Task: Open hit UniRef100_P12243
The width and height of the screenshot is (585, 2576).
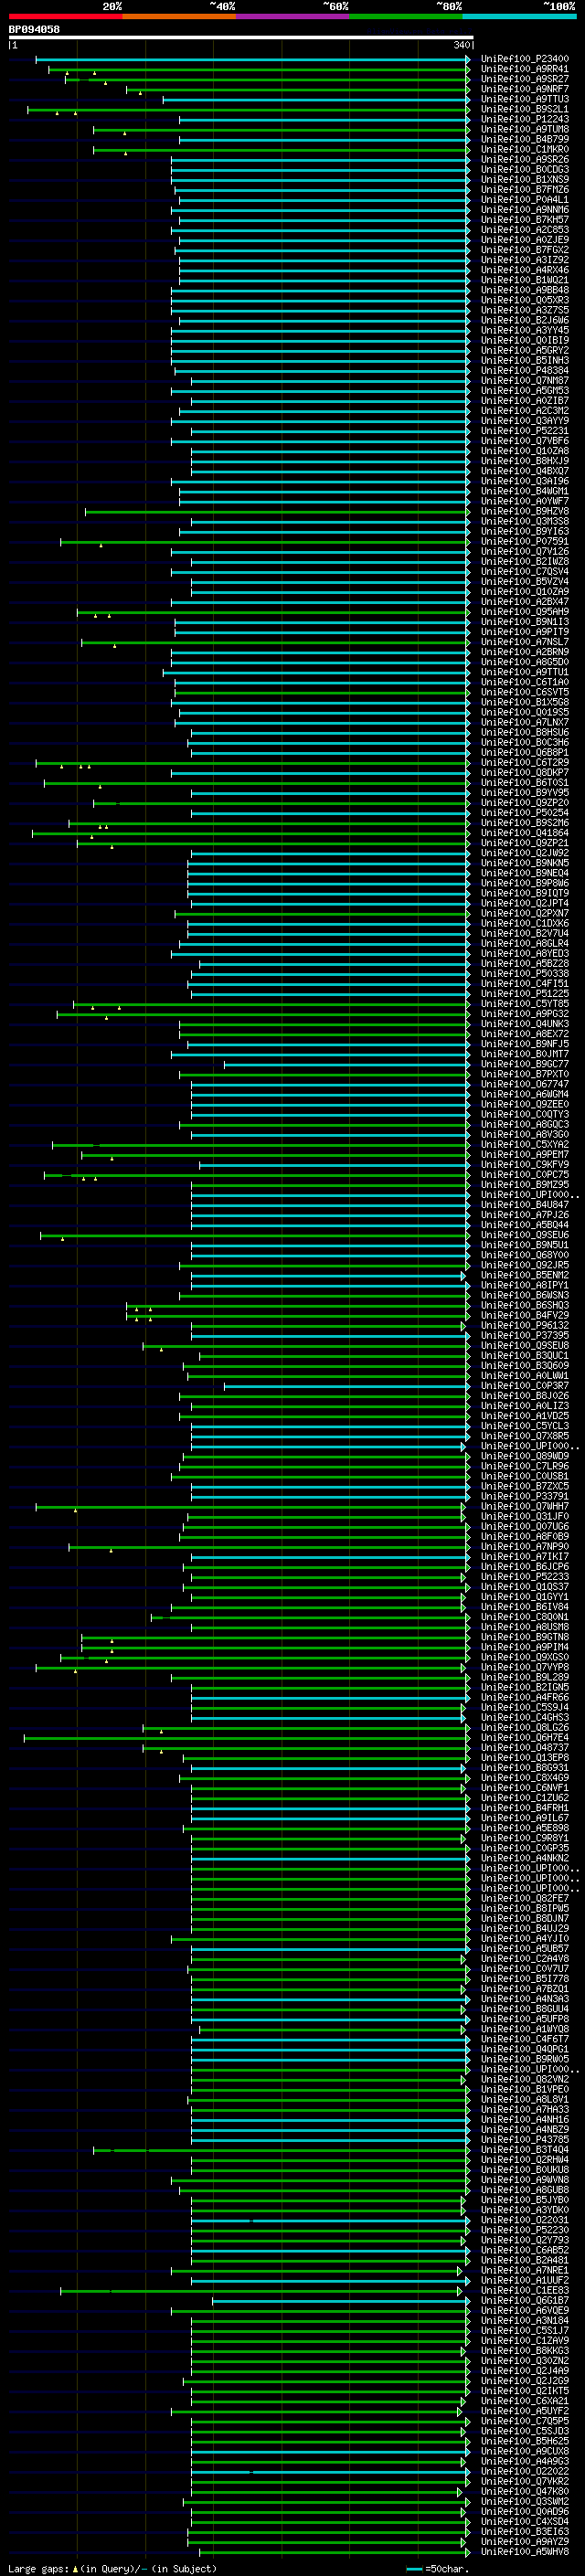Action: (x=524, y=119)
